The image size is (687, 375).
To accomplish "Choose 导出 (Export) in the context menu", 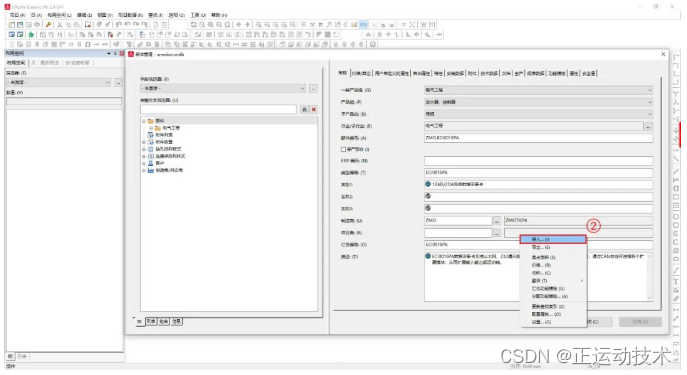I will click(553, 248).
